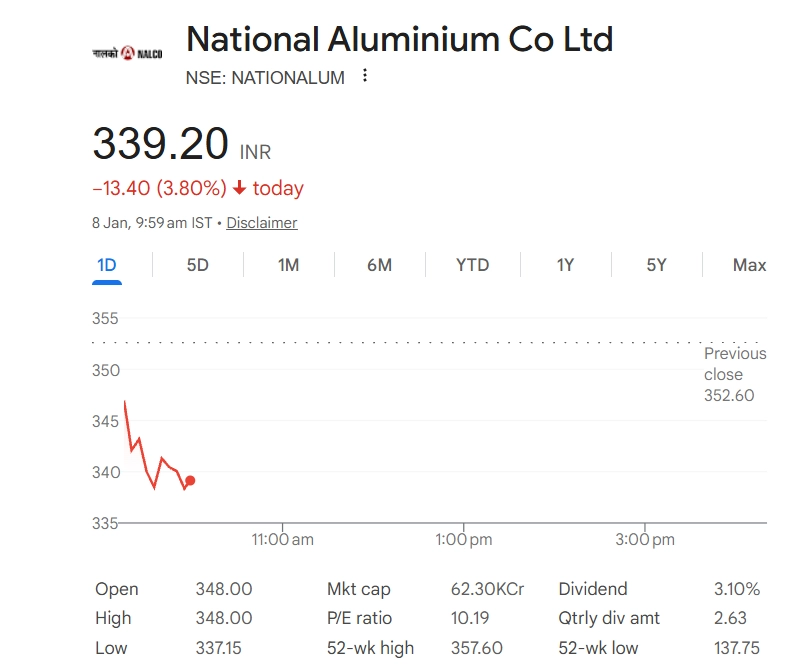
Task: Select the YTD tab
Action: [472, 265]
